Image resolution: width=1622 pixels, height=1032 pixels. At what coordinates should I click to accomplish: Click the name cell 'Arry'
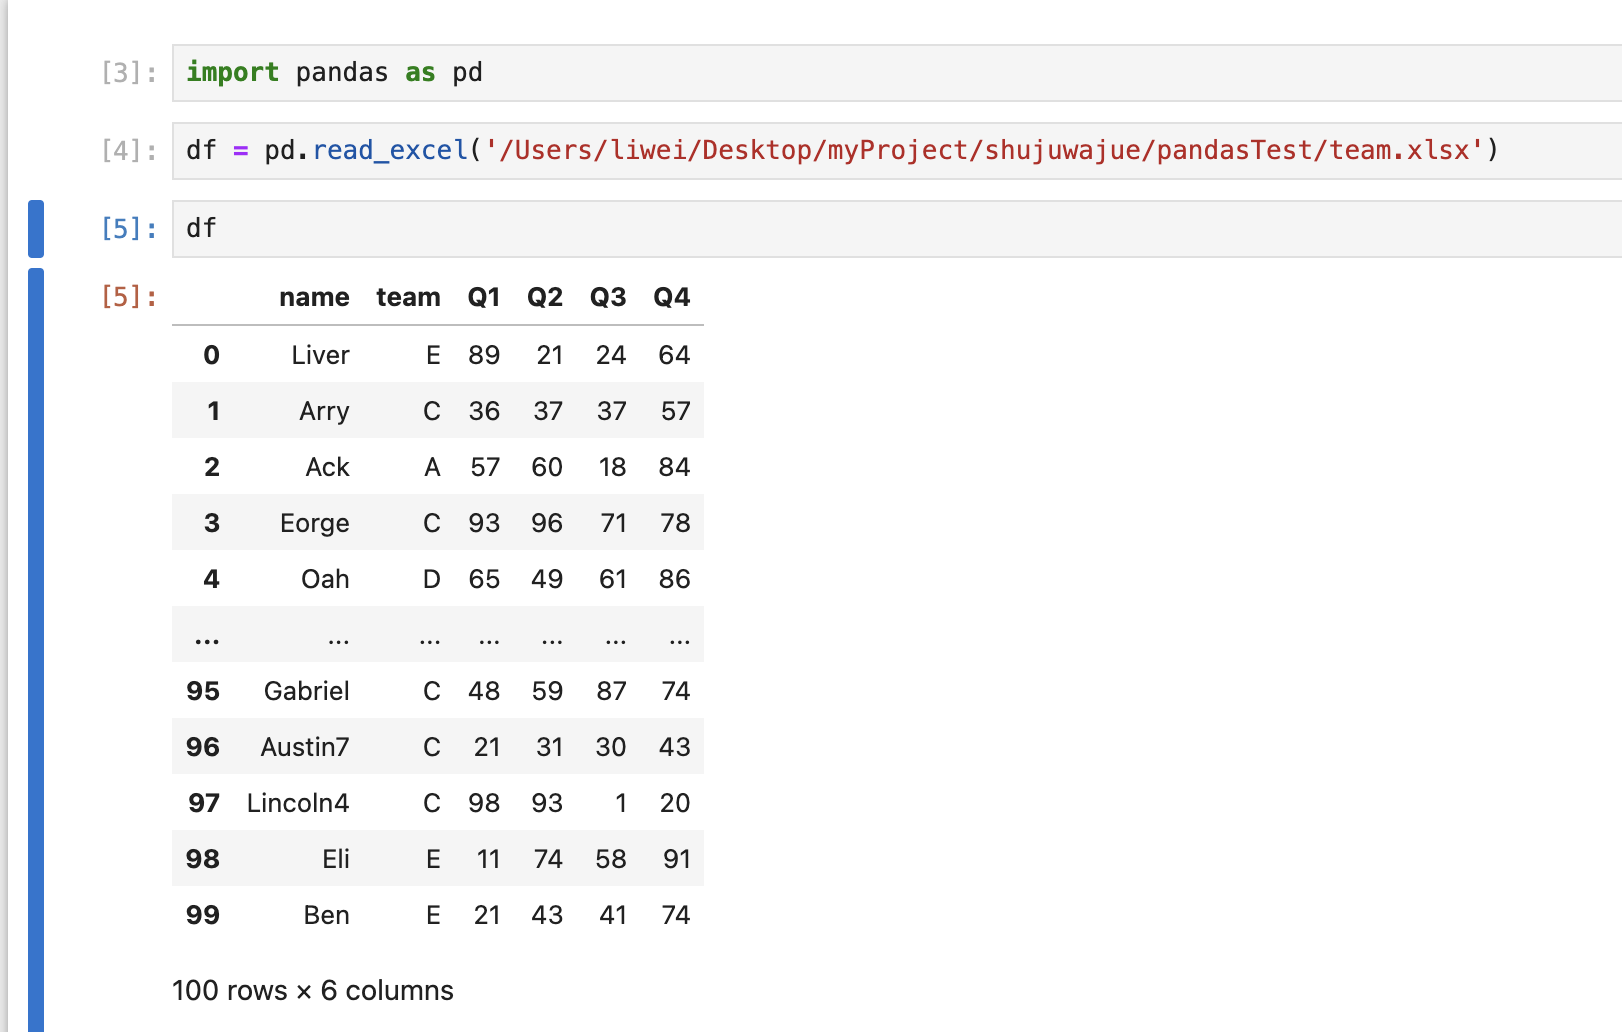point(324,411)
